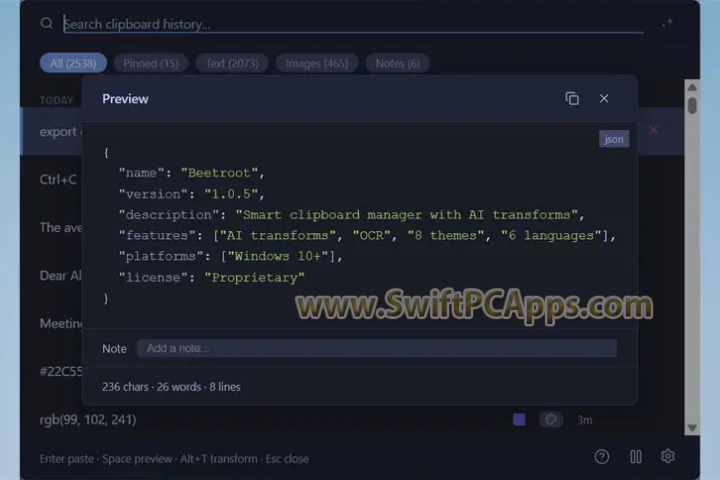
Task: Open the Notes (6) tab
Action: [x=398, y=63]
